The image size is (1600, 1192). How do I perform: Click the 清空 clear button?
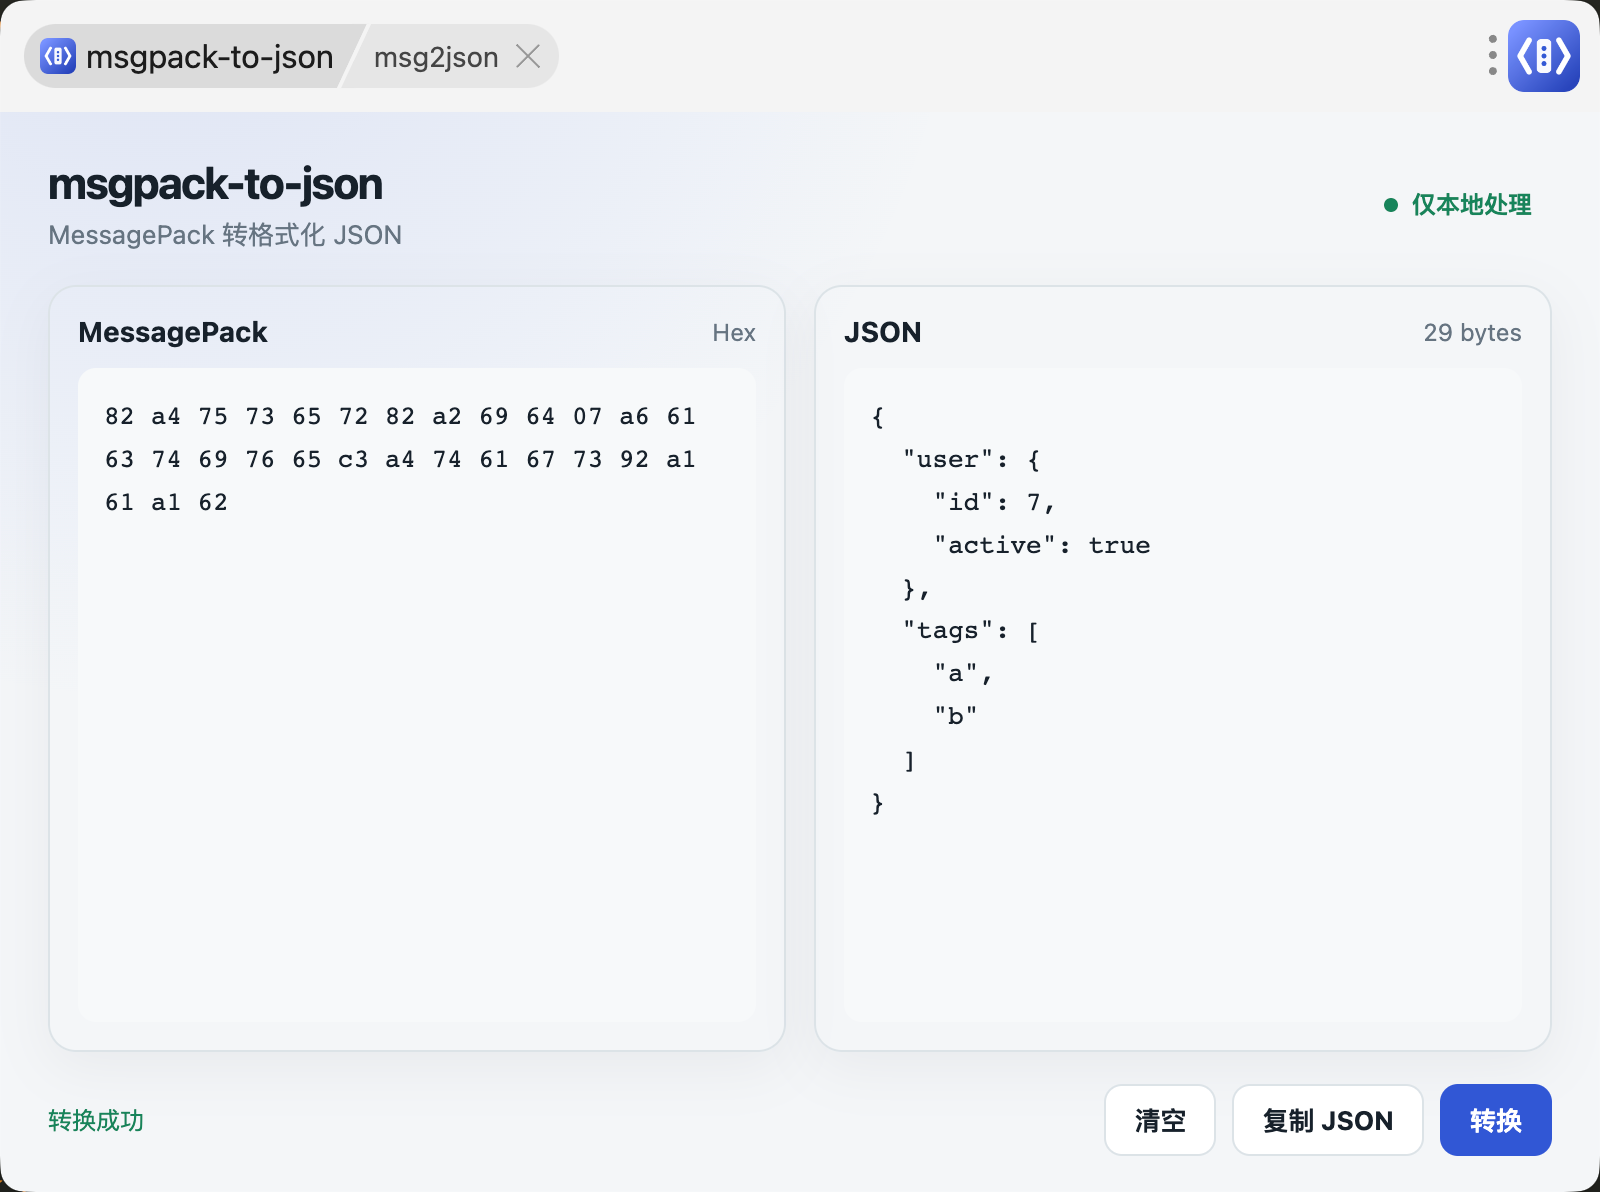click(x=1159, y=1120)
